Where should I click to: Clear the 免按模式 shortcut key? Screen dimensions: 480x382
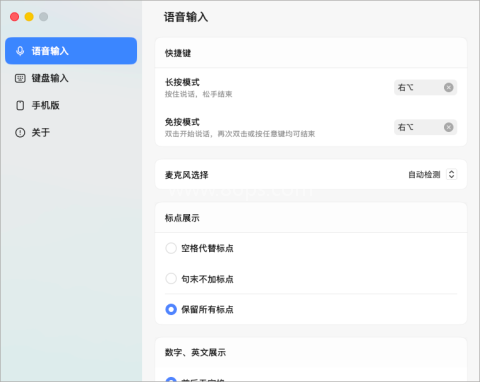pyautogui.click(x=449, y=127)
